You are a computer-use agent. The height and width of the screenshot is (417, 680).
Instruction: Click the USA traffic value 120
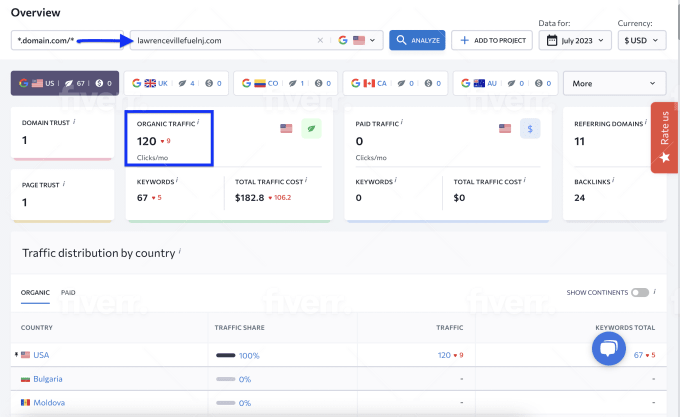(444, 355)
